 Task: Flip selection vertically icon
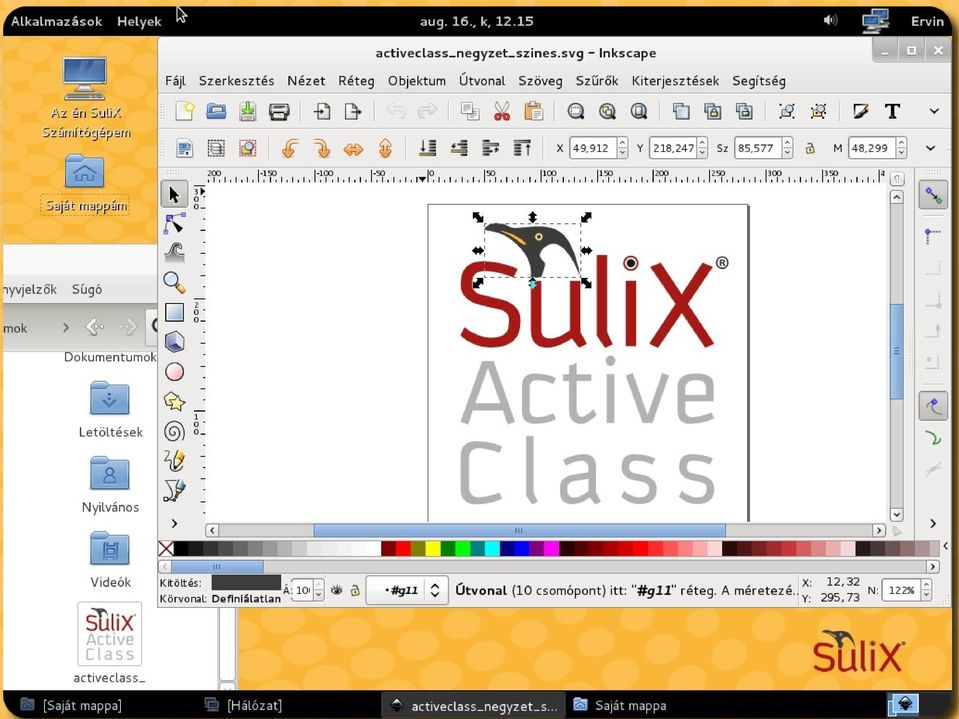pos(385,148)
